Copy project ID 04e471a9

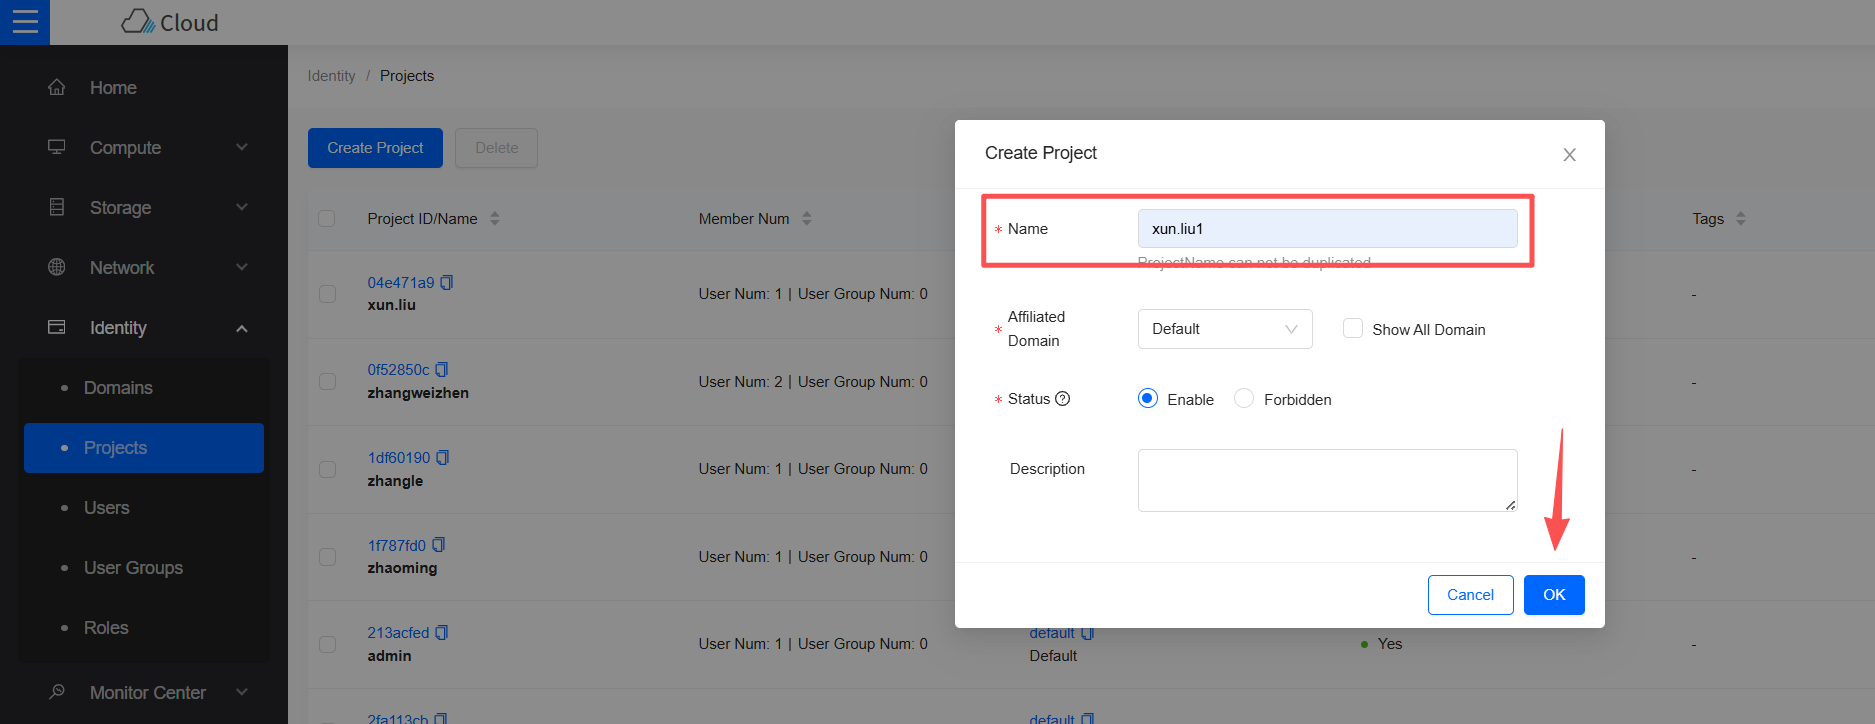tap(447, 283)
